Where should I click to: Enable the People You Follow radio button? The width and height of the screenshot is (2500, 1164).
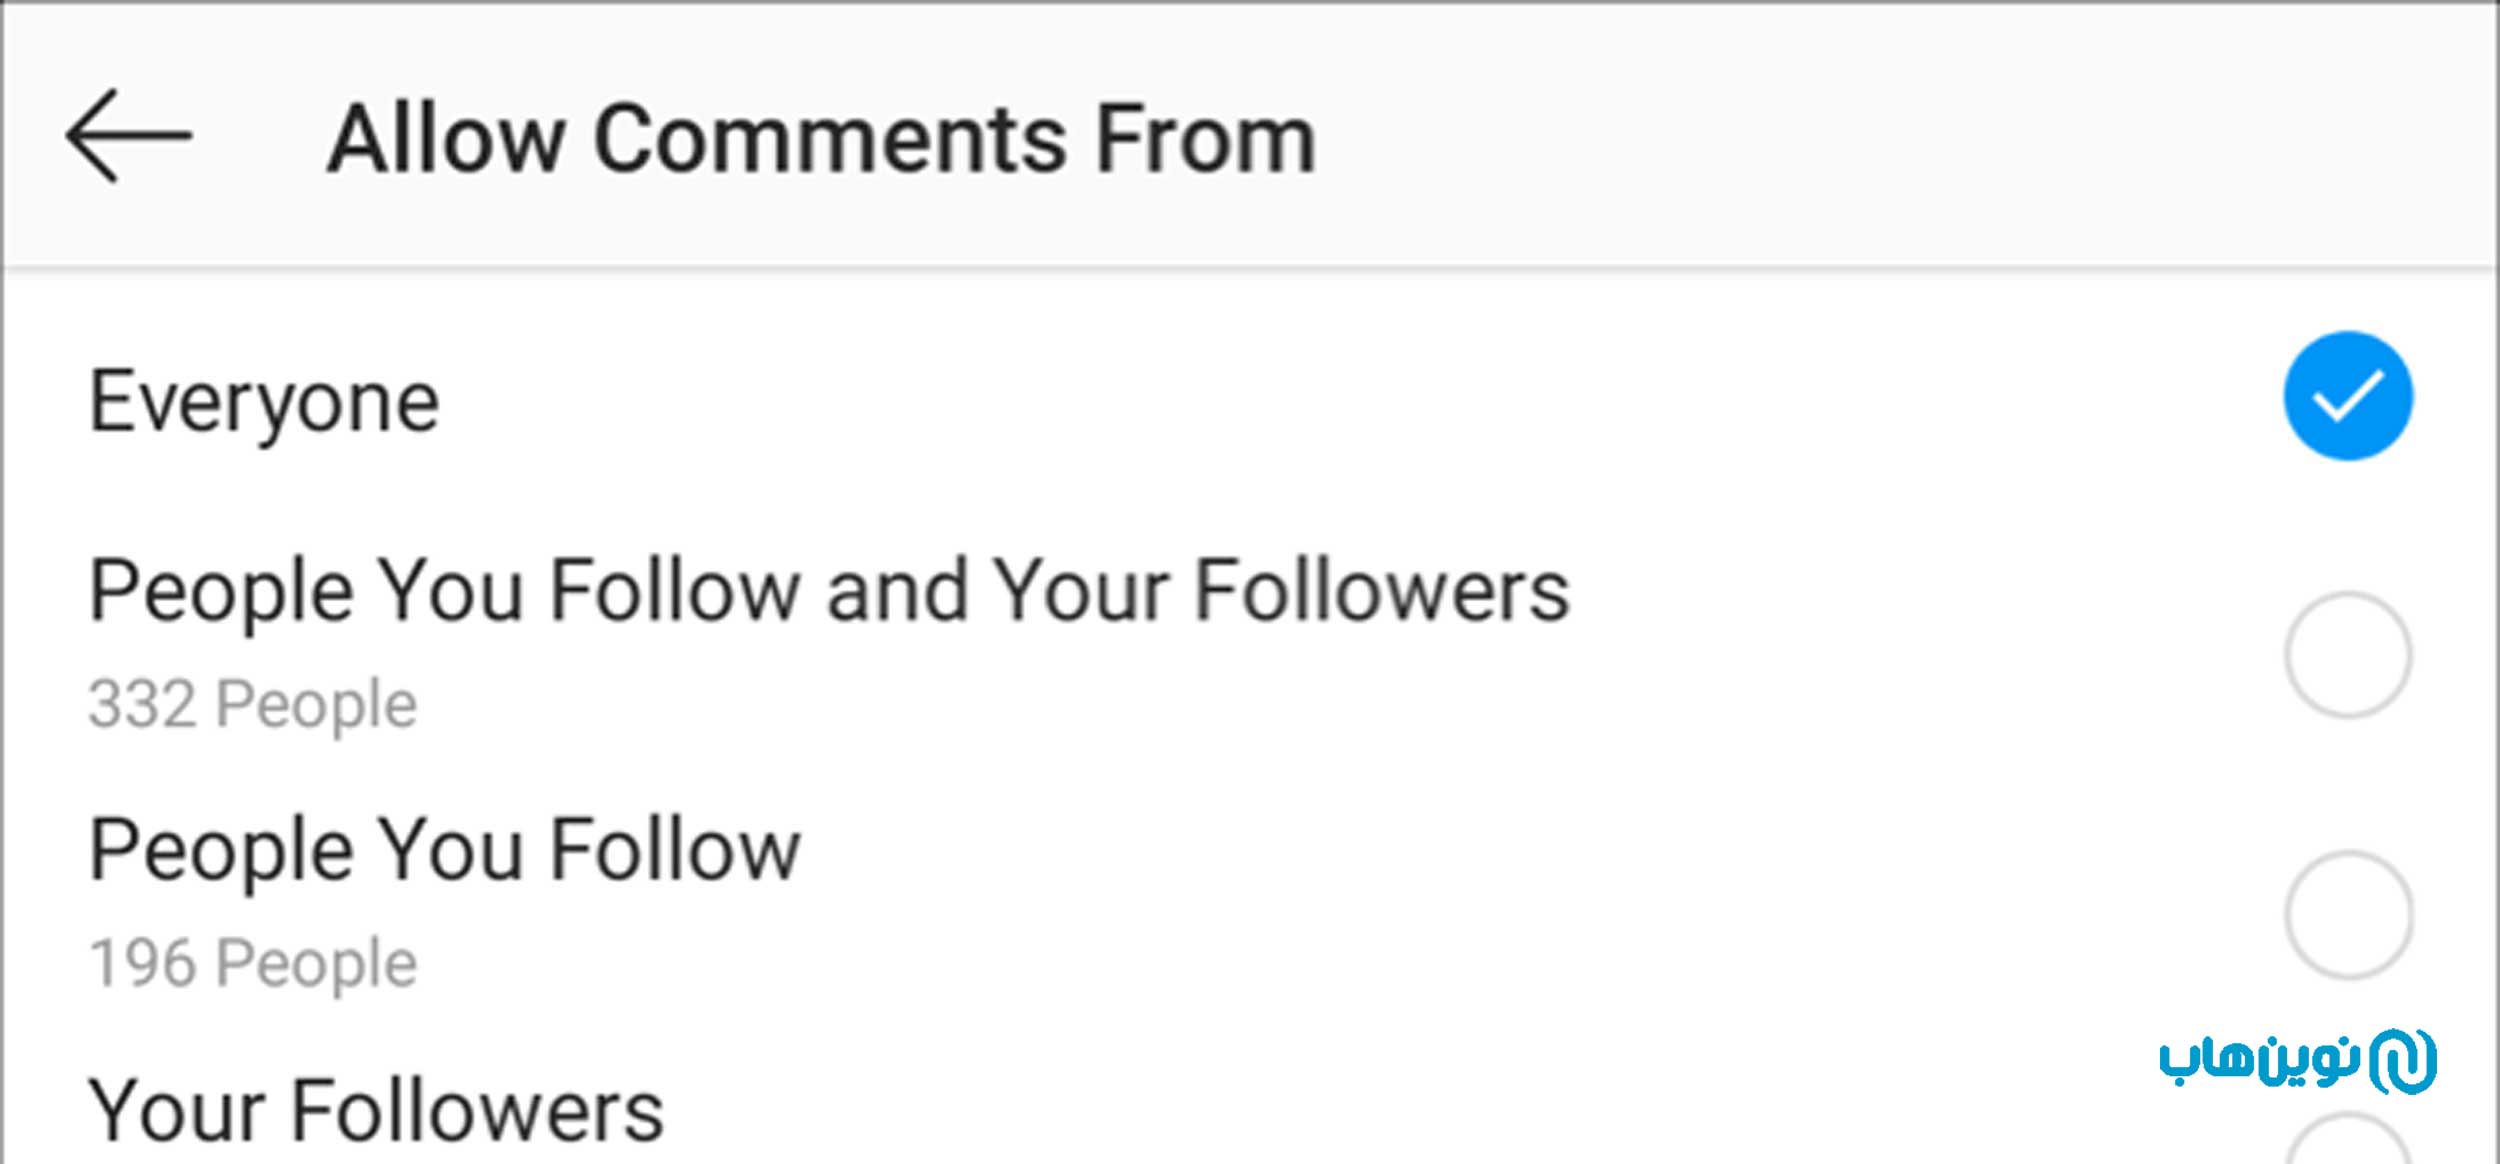click(2347, 914)
